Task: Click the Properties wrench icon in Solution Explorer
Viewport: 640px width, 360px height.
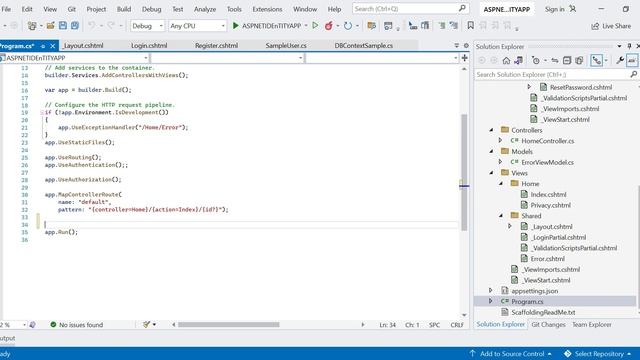Action: tap(620, 61)
